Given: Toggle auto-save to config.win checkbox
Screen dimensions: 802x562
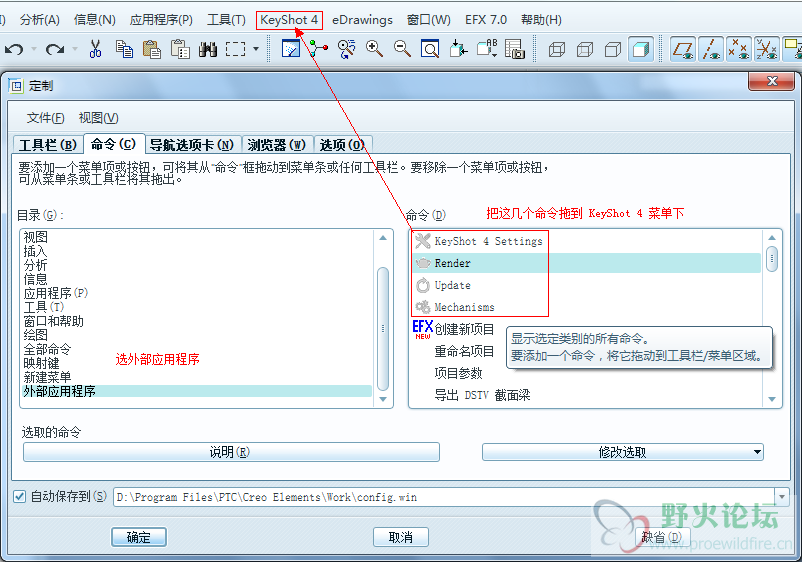Looking at the screenshot, I should [x=19, y=496].
